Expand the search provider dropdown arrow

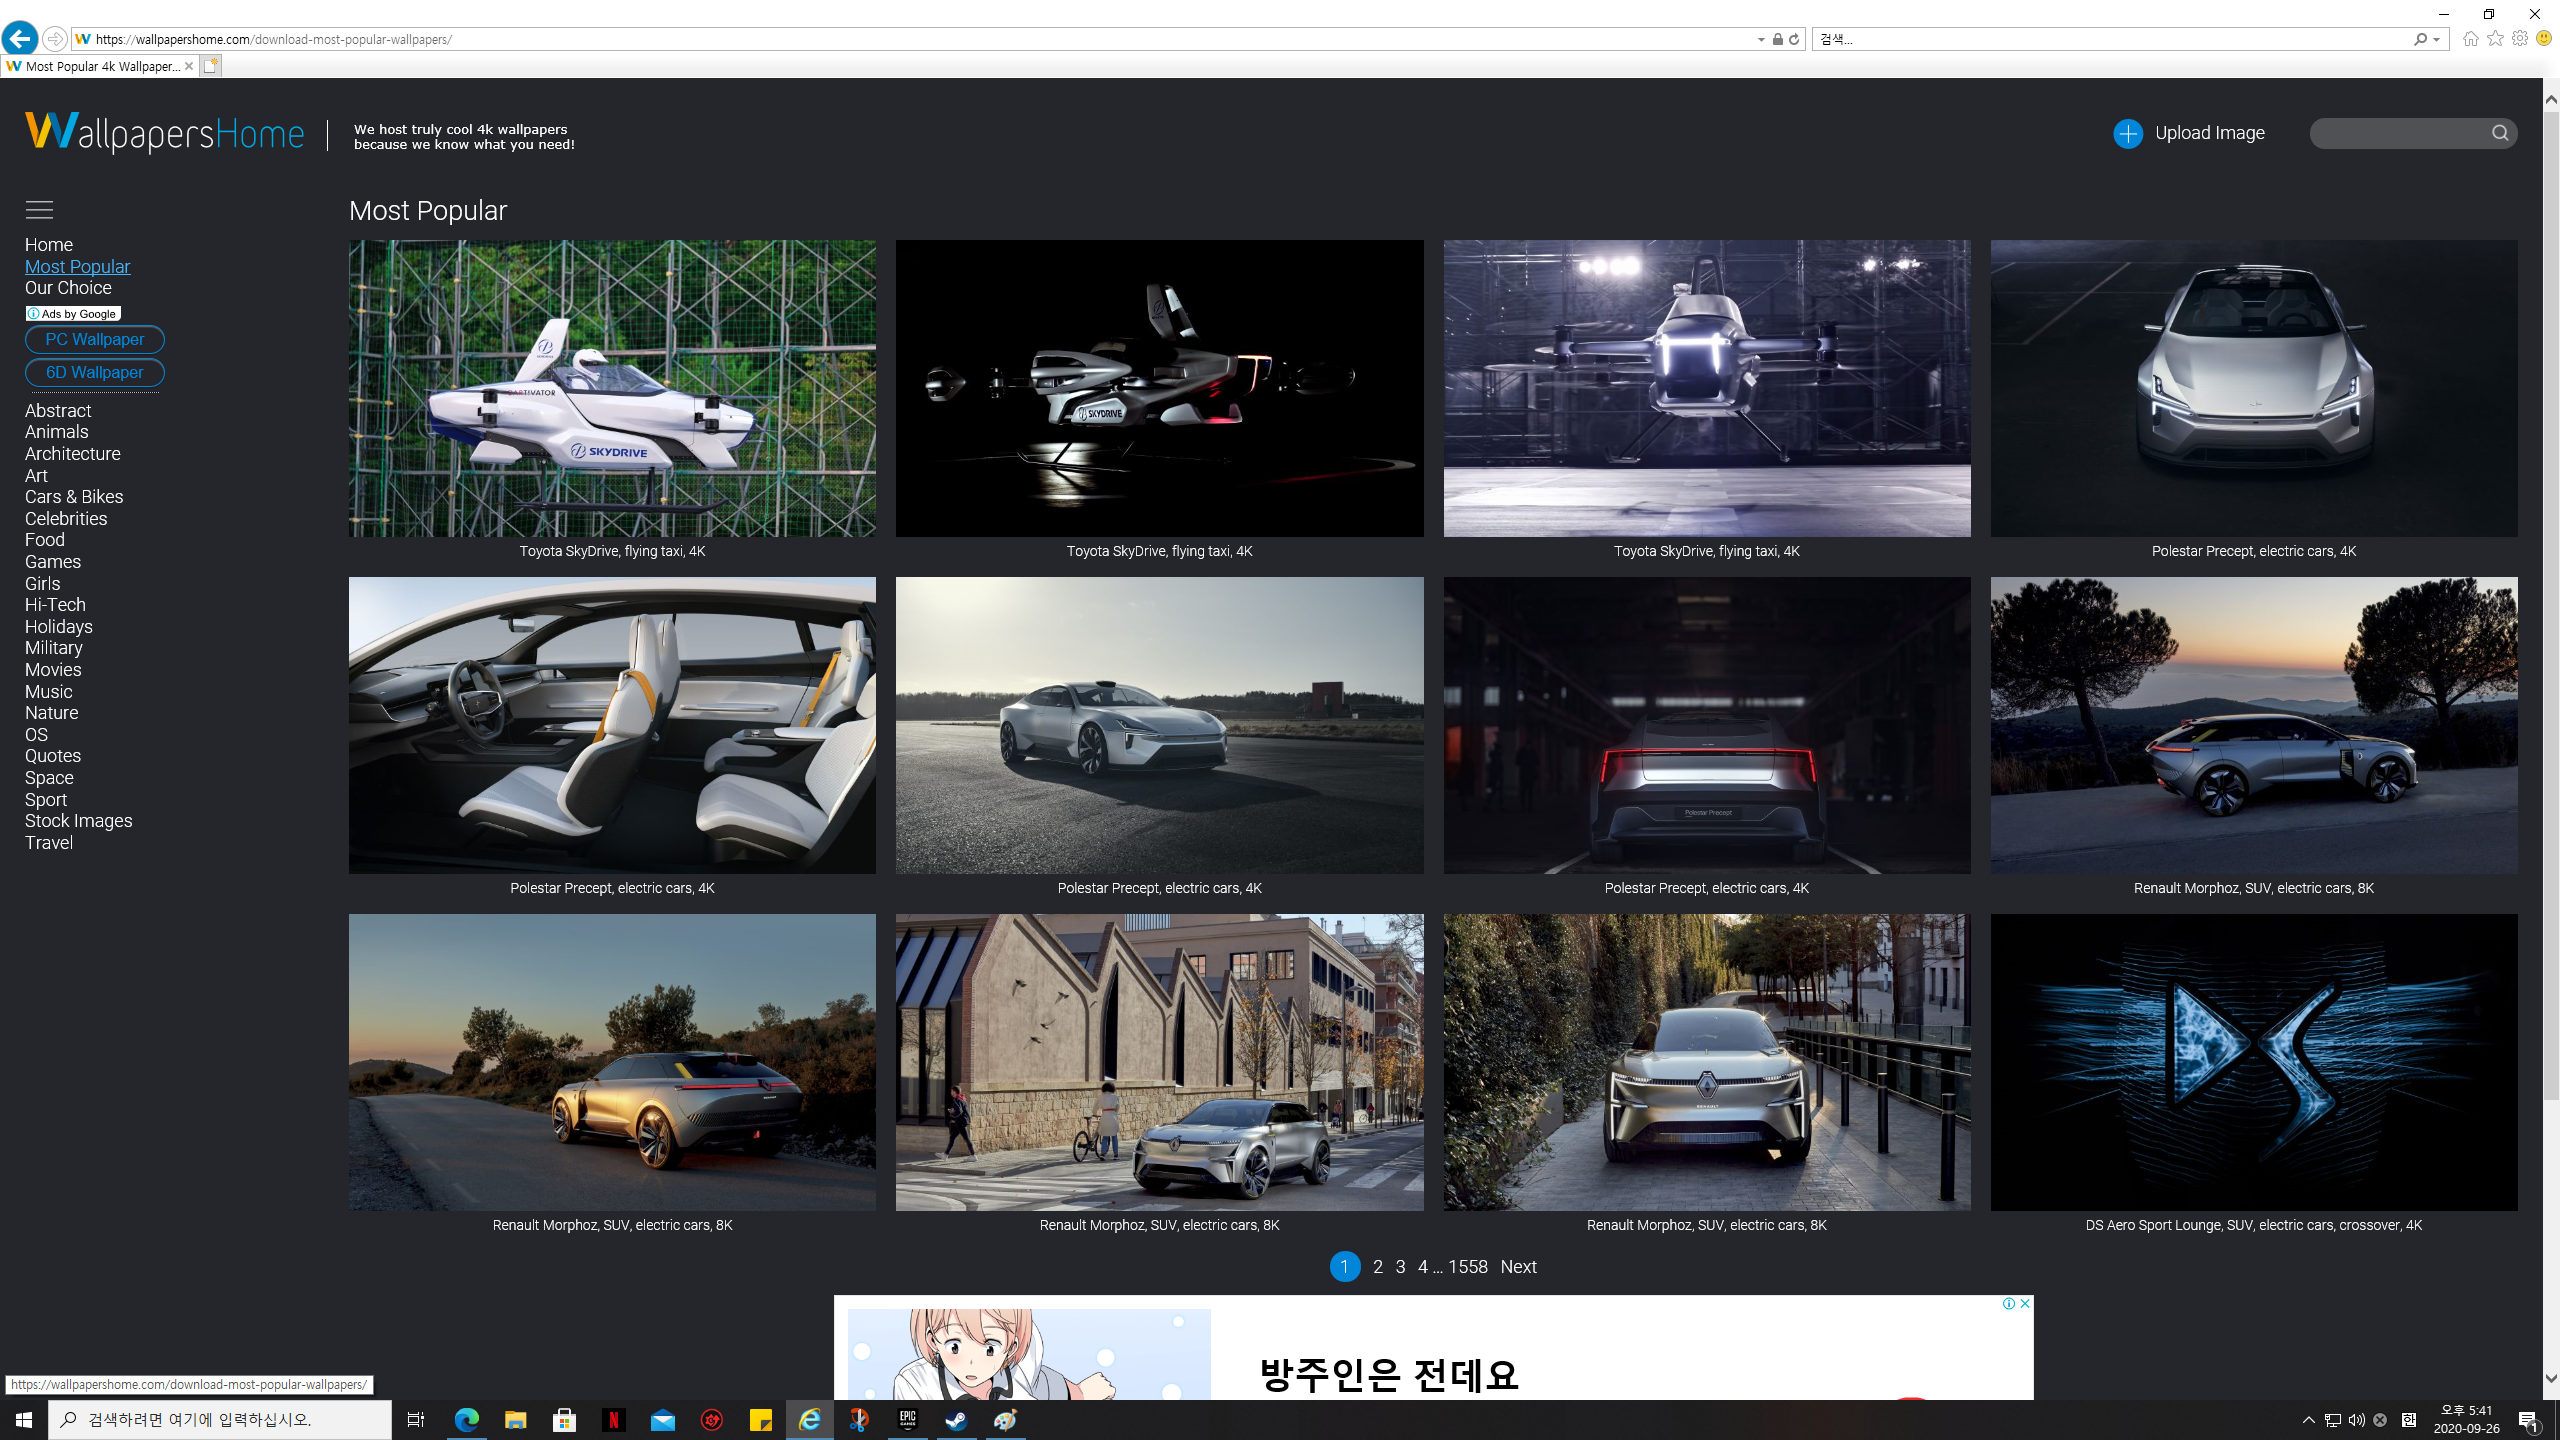[2437, 40]
